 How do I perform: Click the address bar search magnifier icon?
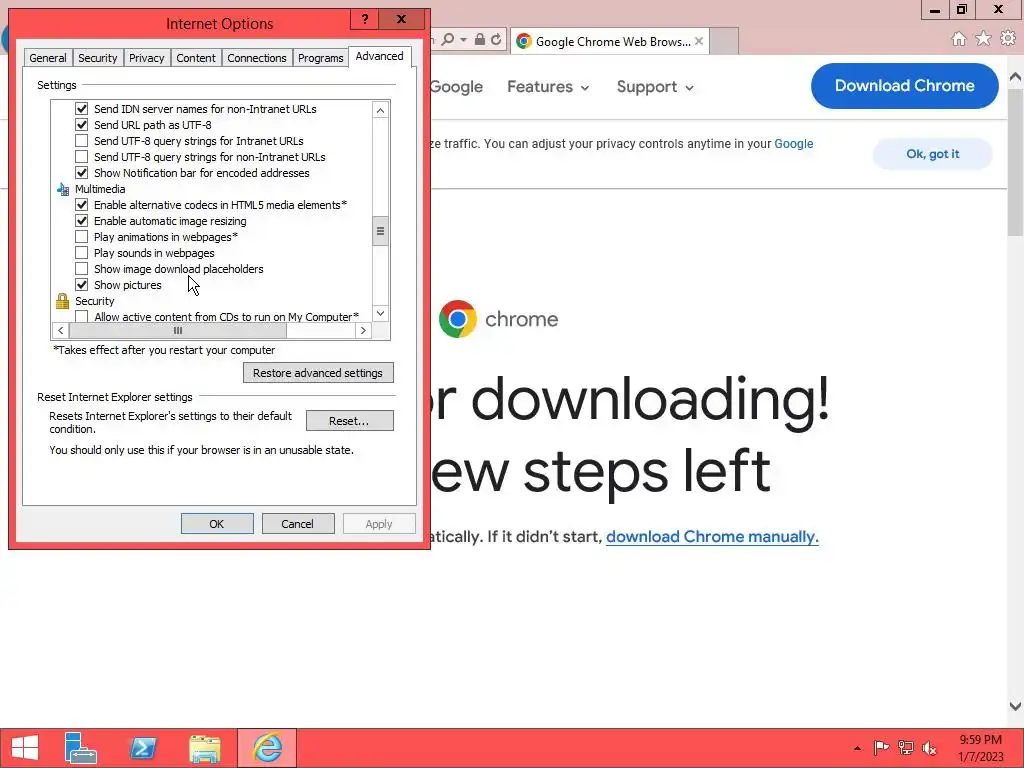coord(447,40)
